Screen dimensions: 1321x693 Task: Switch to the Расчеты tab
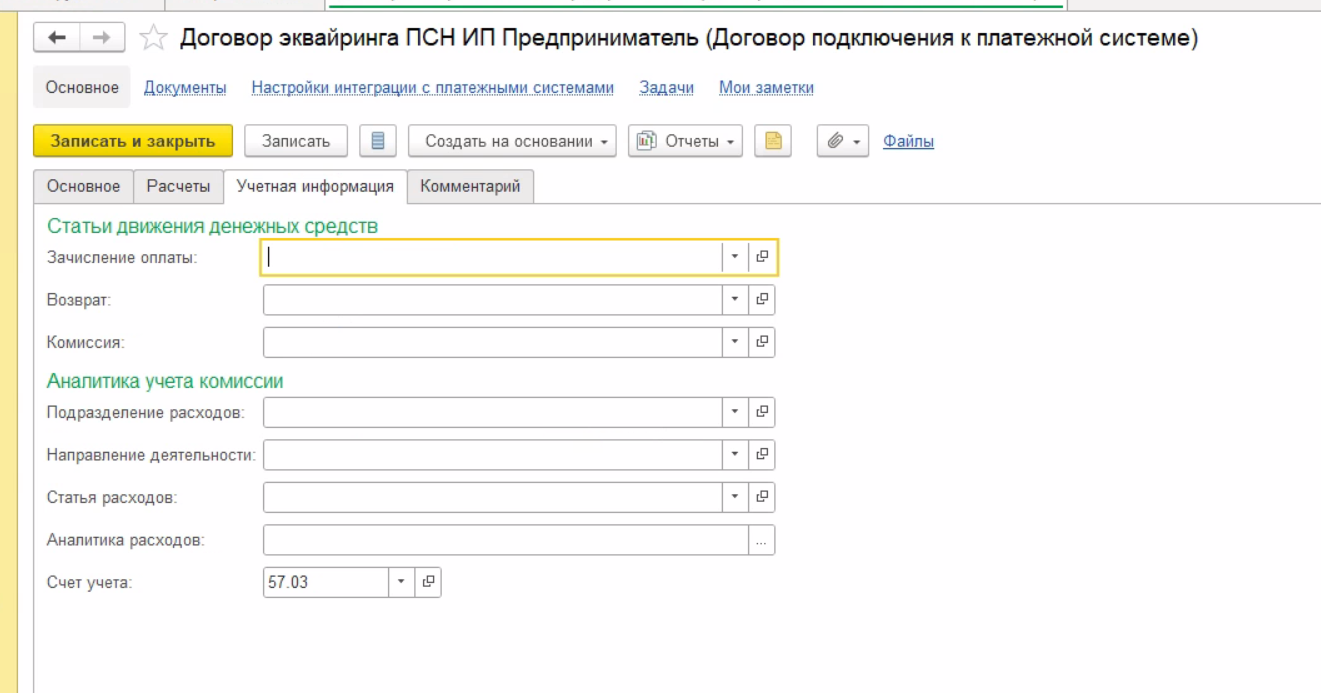[179, 186]
